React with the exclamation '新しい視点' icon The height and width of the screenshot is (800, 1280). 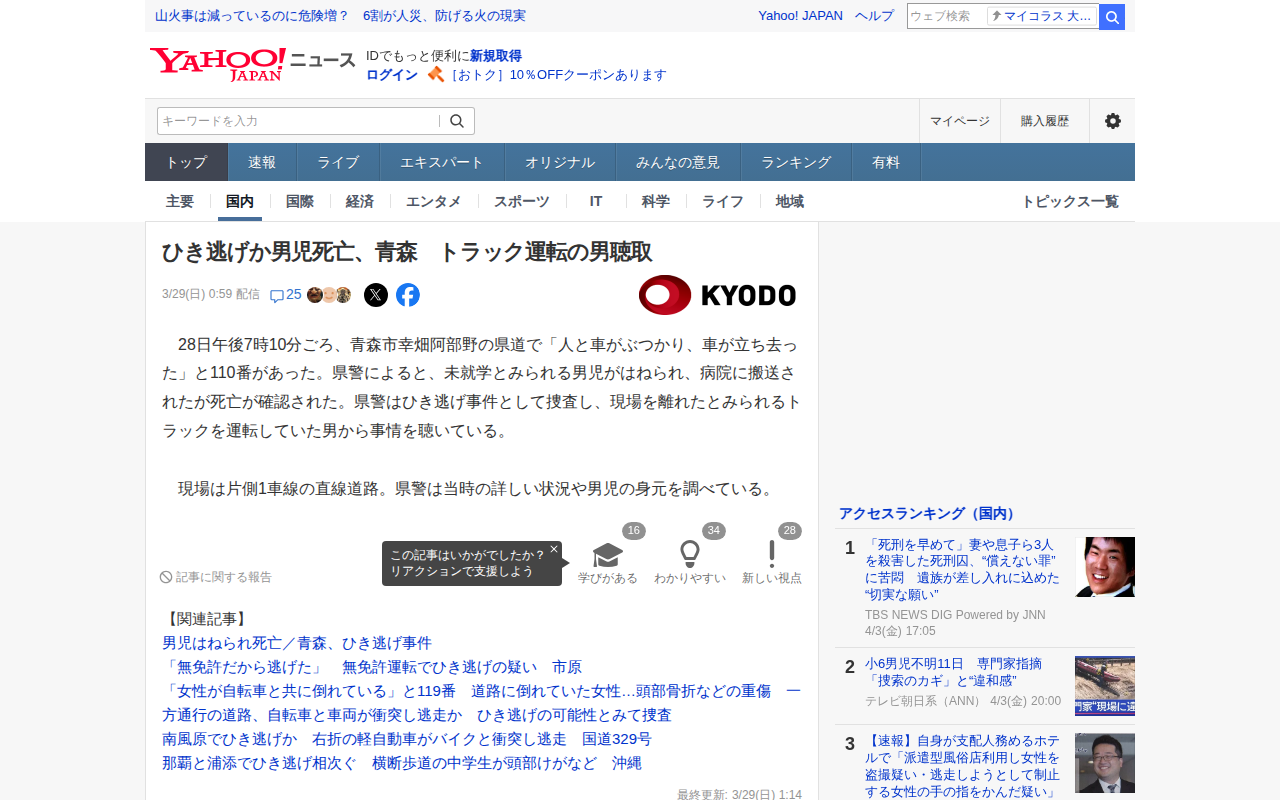pos(772,555)
